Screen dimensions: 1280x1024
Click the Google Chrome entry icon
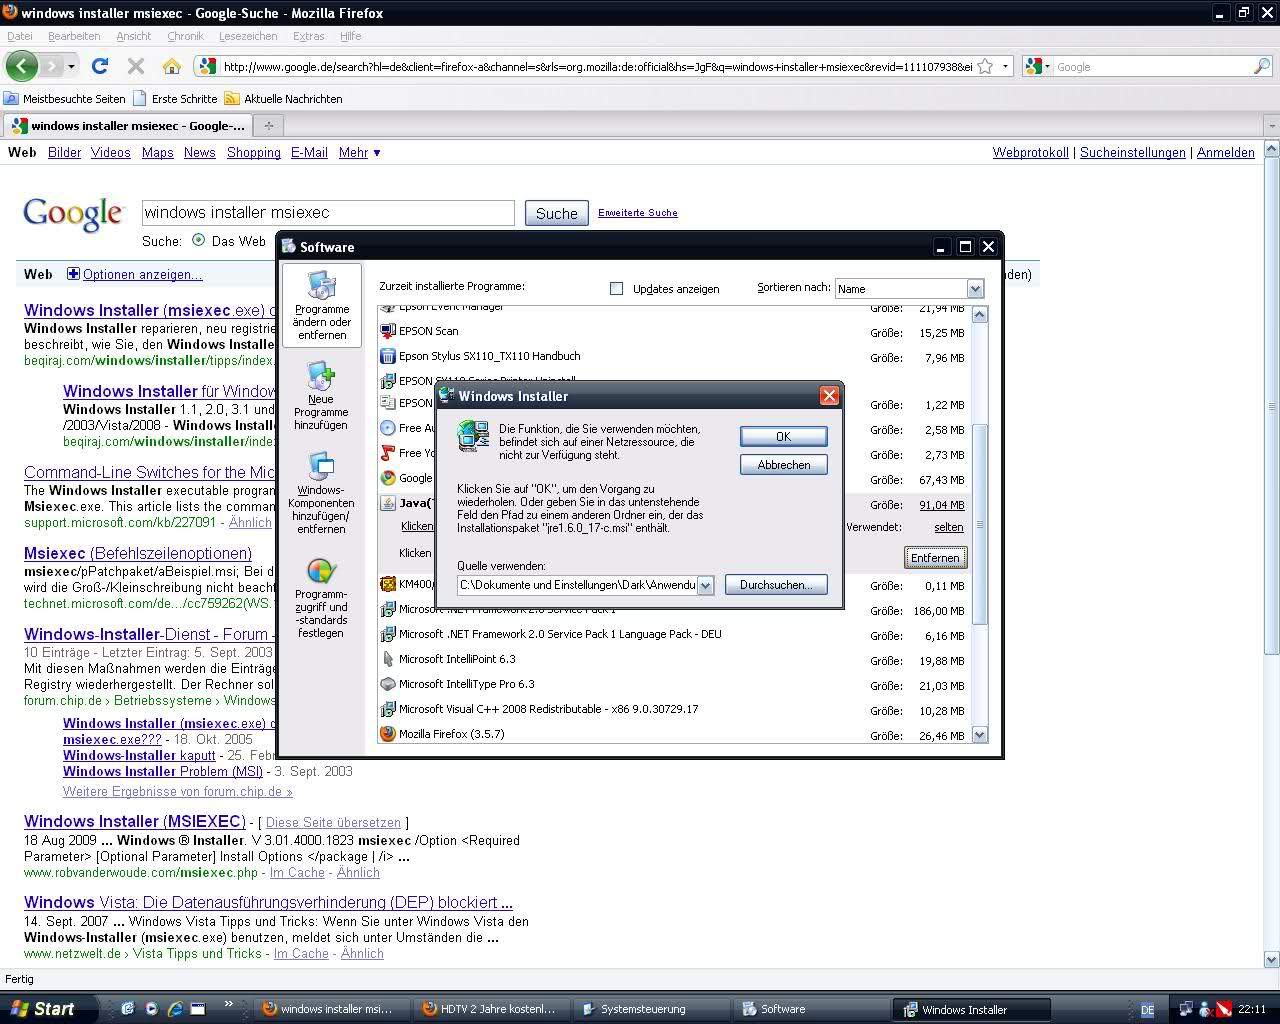click(x=388, y=478)
